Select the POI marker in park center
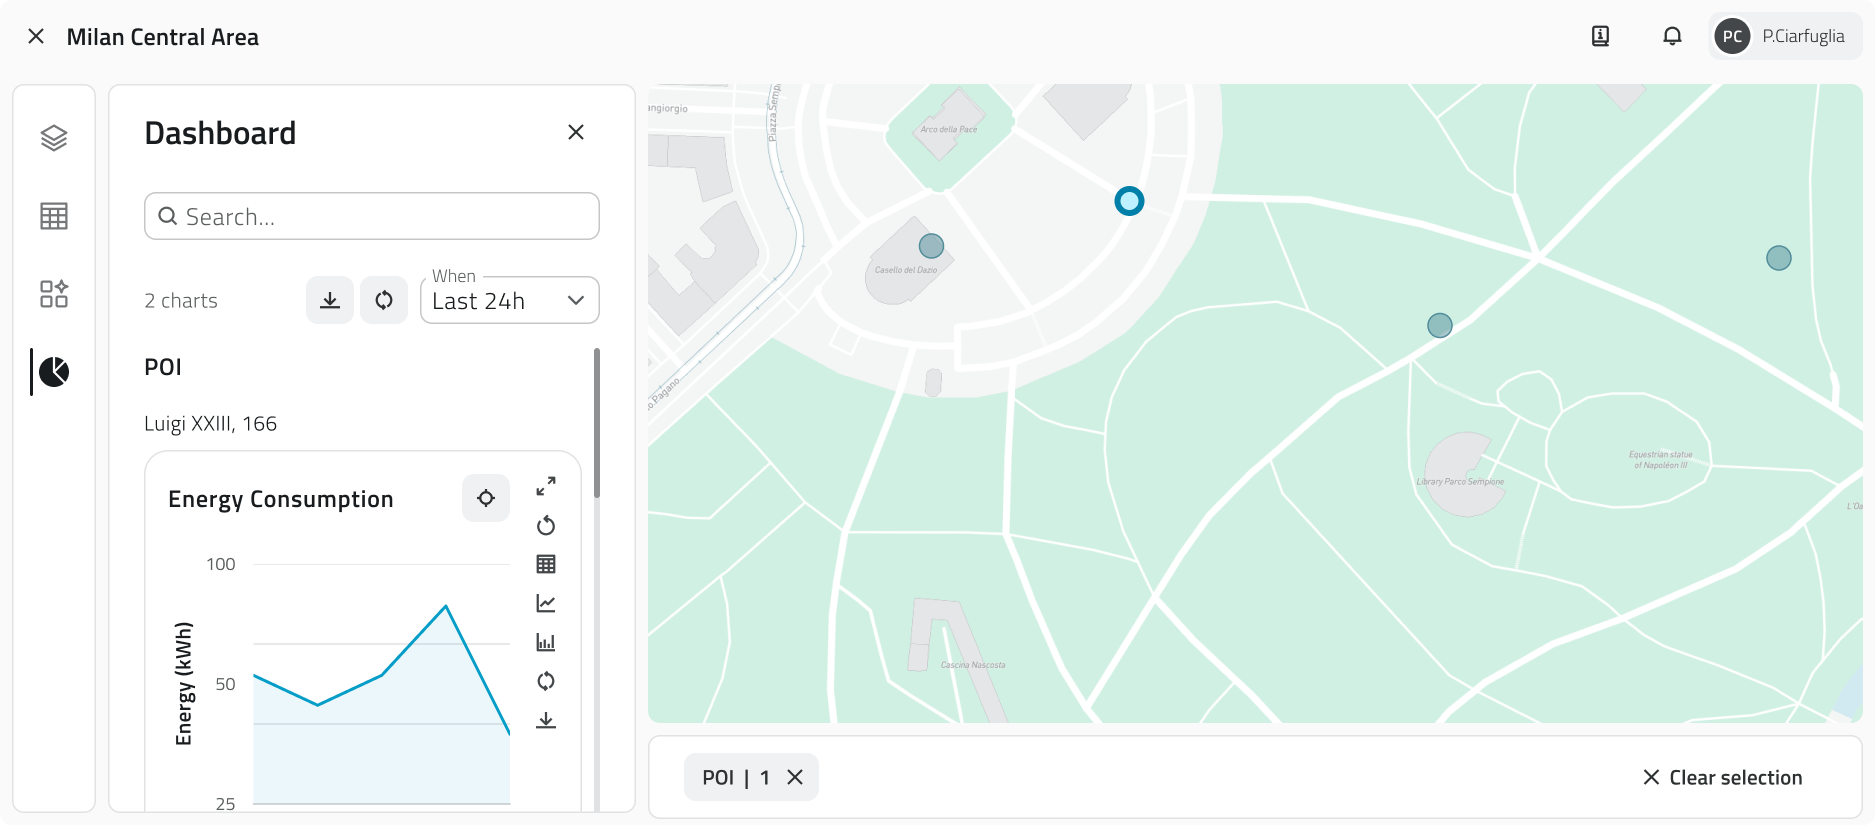The image size is (1875, 825). 1440,325
